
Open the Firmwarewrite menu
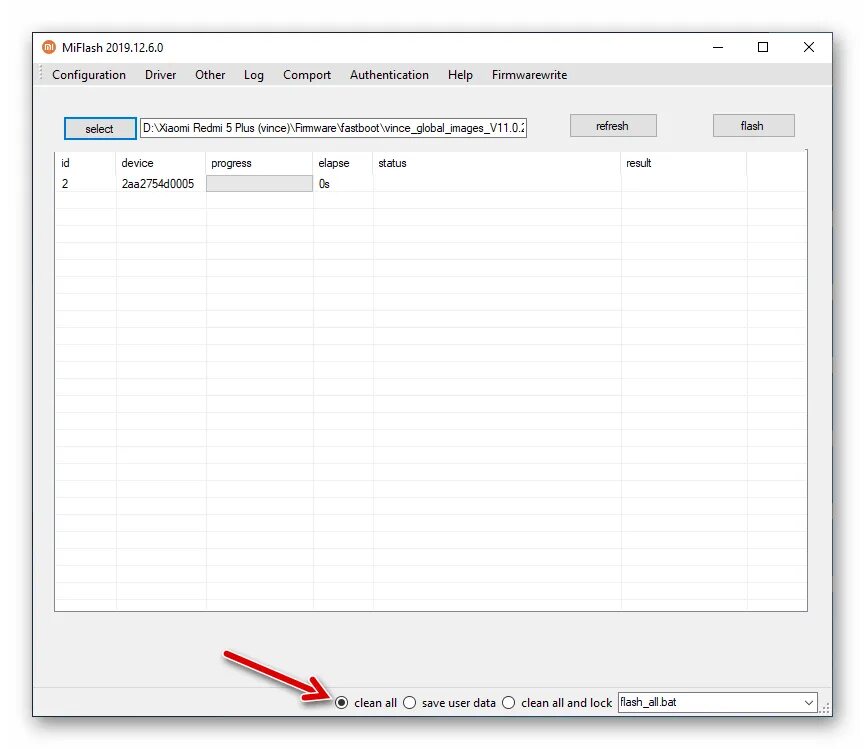pos(529,75)
